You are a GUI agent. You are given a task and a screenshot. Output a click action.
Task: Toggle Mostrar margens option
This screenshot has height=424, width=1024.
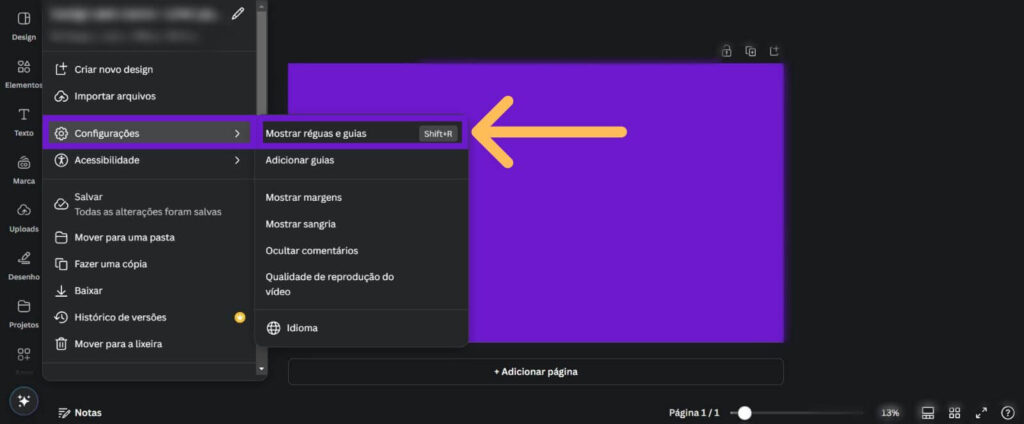coord(303,197)
